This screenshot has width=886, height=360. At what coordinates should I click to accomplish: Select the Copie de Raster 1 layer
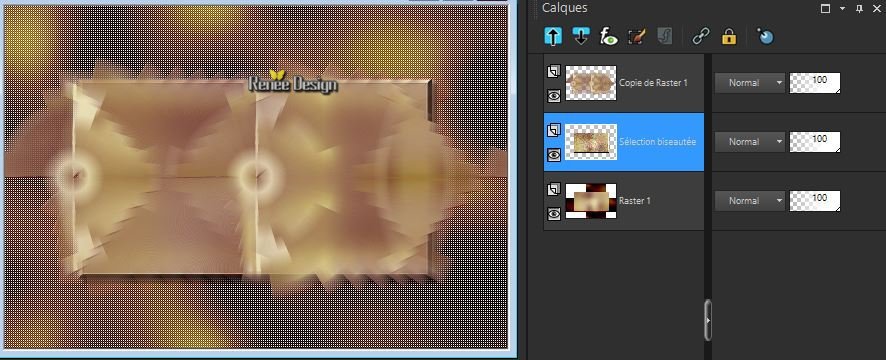point(624,83)
